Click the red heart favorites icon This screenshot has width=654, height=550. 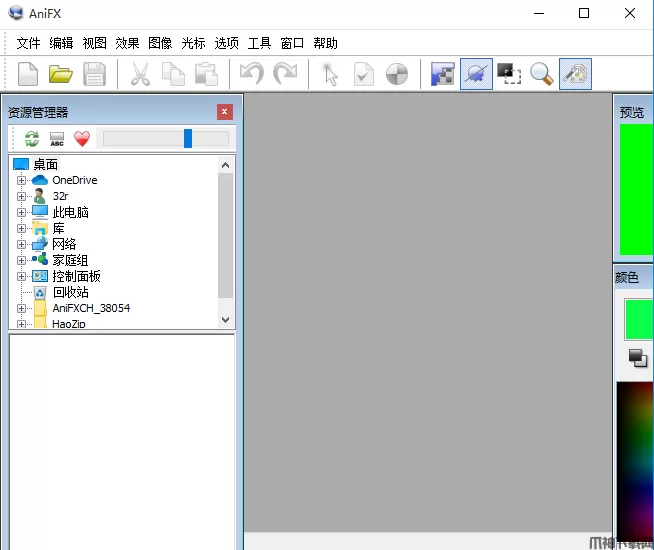coord(82,139)
